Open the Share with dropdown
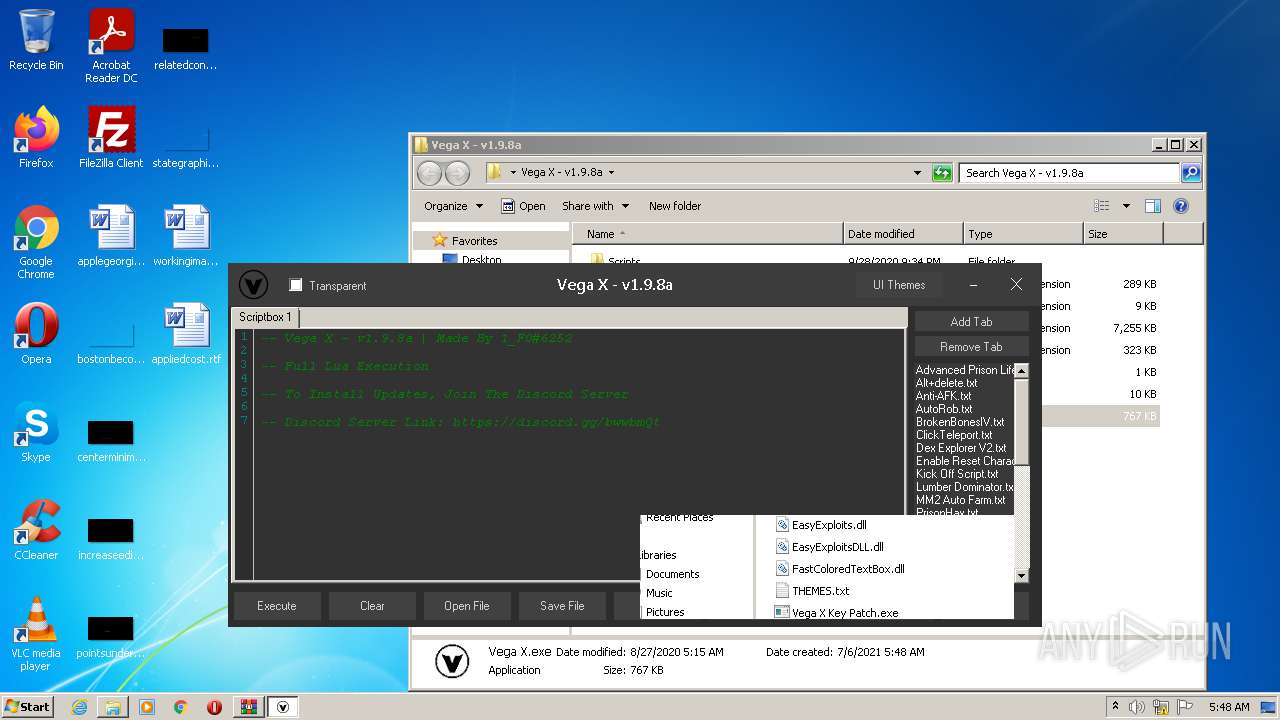1280x720 pixels. pos(595,206)
